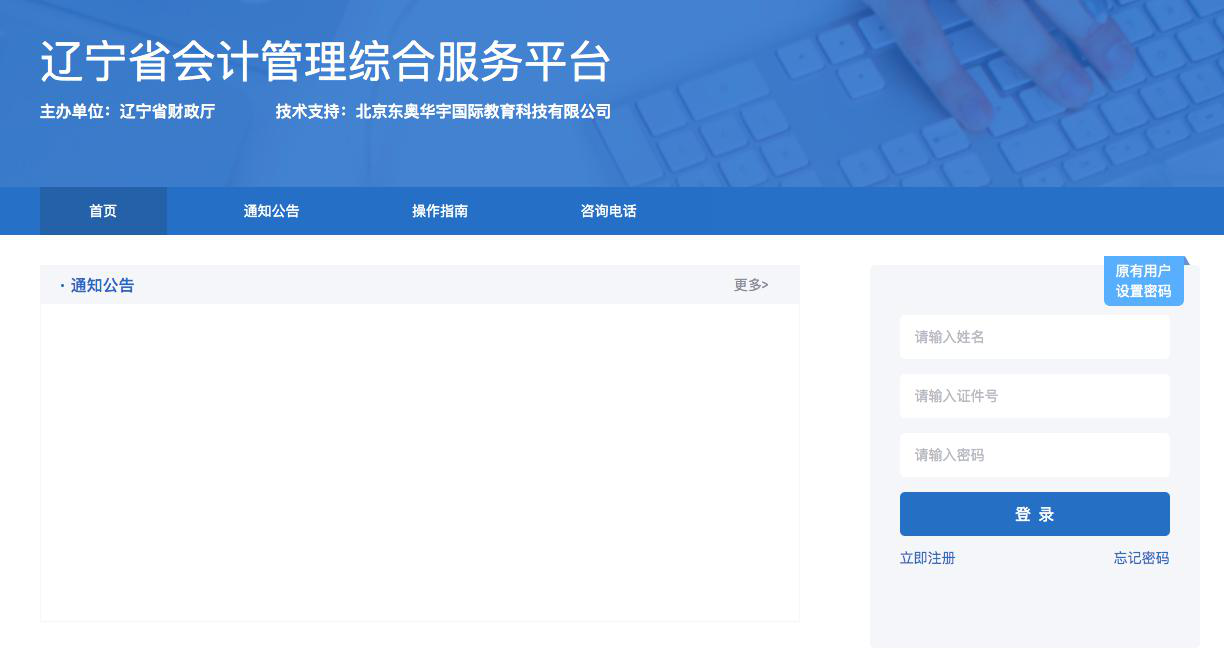Viewport: 1224px width, 663px height.
Task: Open the 首页 navigation tab
Action: coord(103,211)
